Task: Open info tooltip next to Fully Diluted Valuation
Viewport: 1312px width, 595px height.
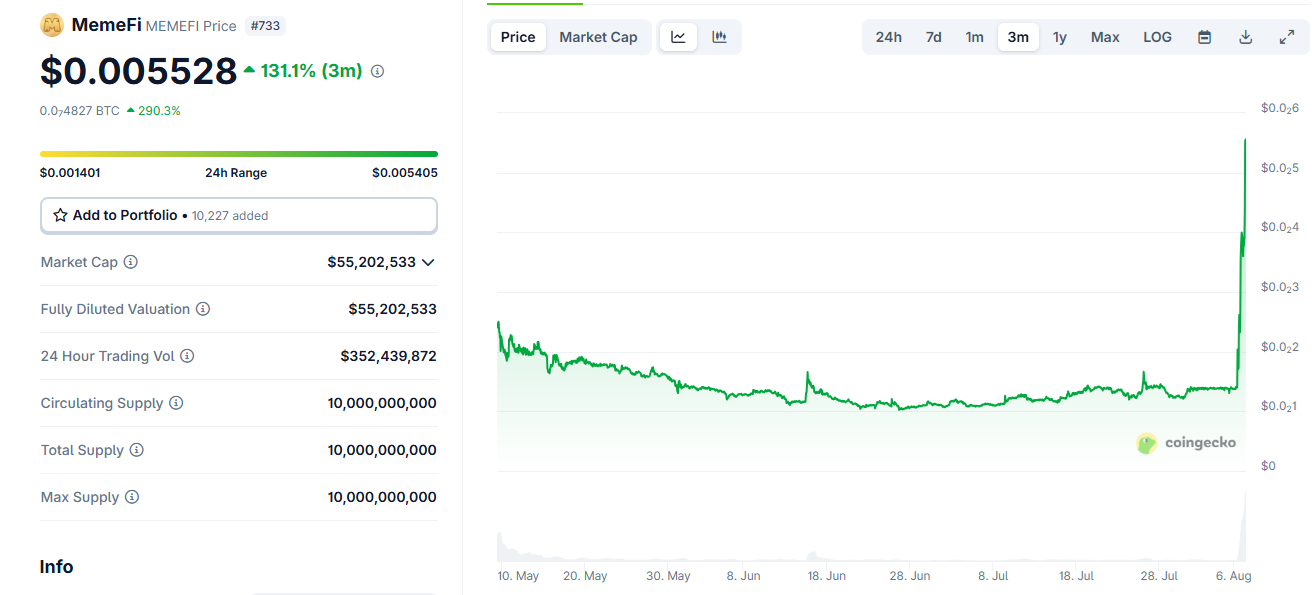Action: point(205,309)
